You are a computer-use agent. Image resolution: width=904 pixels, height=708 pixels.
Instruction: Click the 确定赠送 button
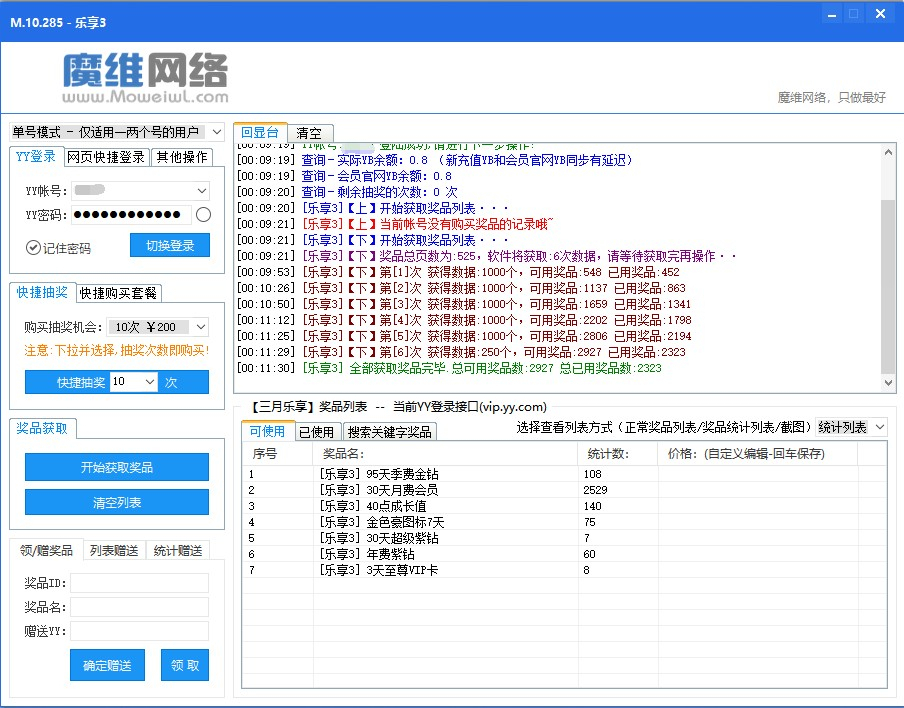[x=107, y=665]
